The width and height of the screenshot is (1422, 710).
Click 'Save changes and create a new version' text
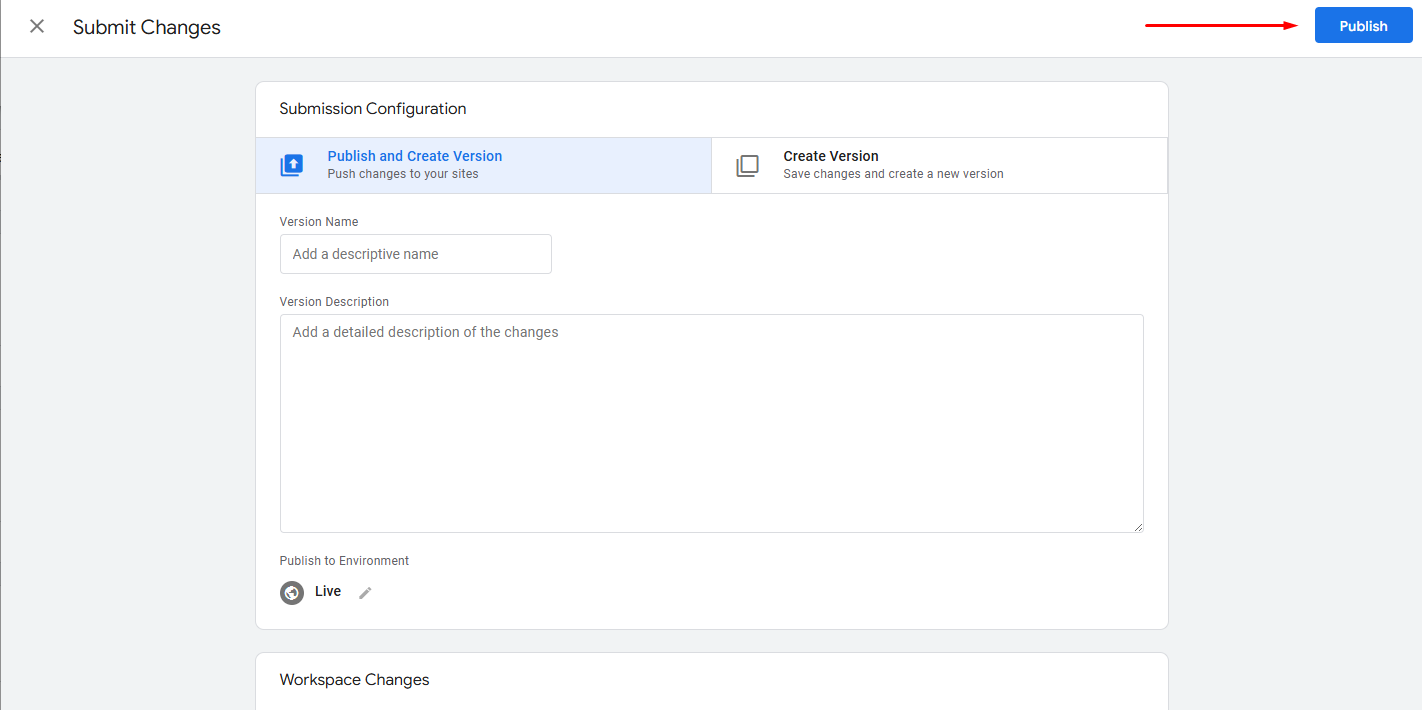[x=893, y=174]
